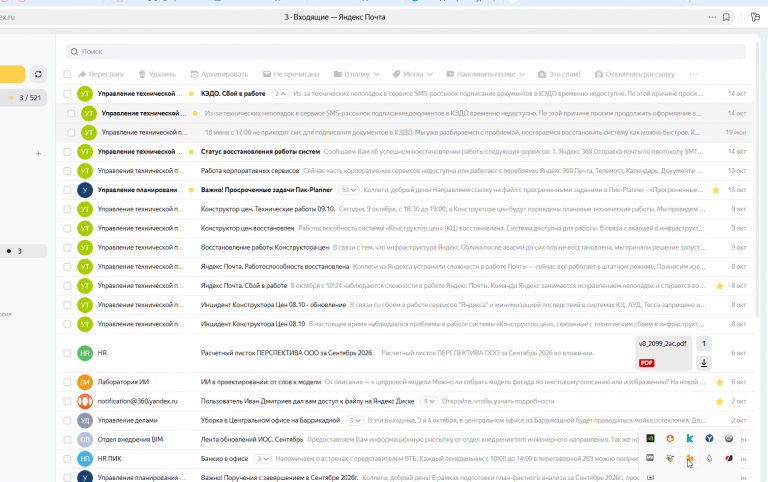This screenshot has height=482, width=768.
Task: Check the Работа корпоративных сервисов email
Action: 67,171
